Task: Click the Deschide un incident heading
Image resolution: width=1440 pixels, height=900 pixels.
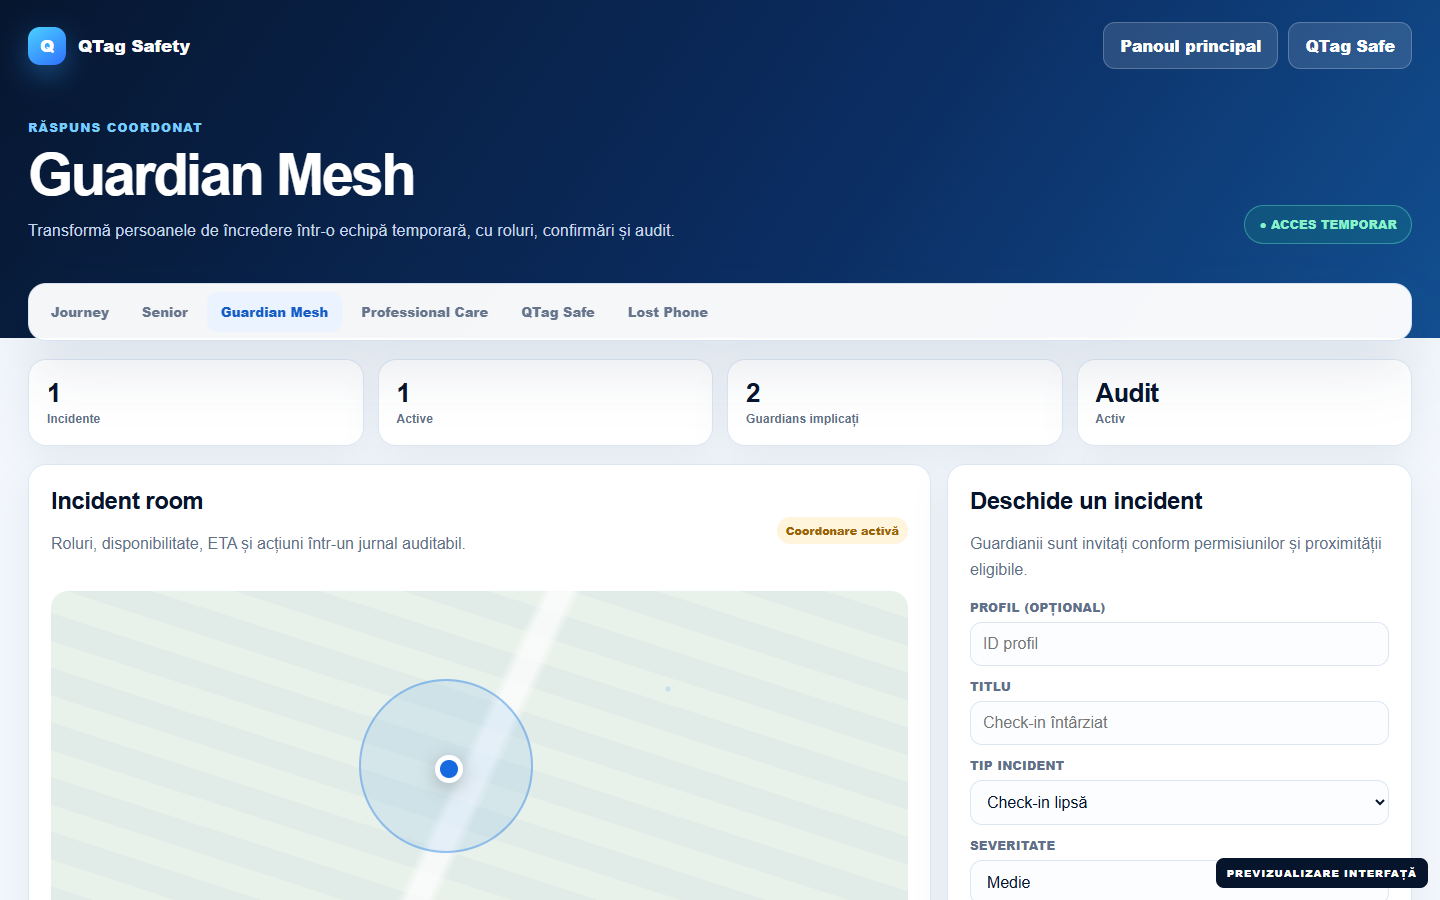Action: pyautogui.click(x=1086, y=501)
